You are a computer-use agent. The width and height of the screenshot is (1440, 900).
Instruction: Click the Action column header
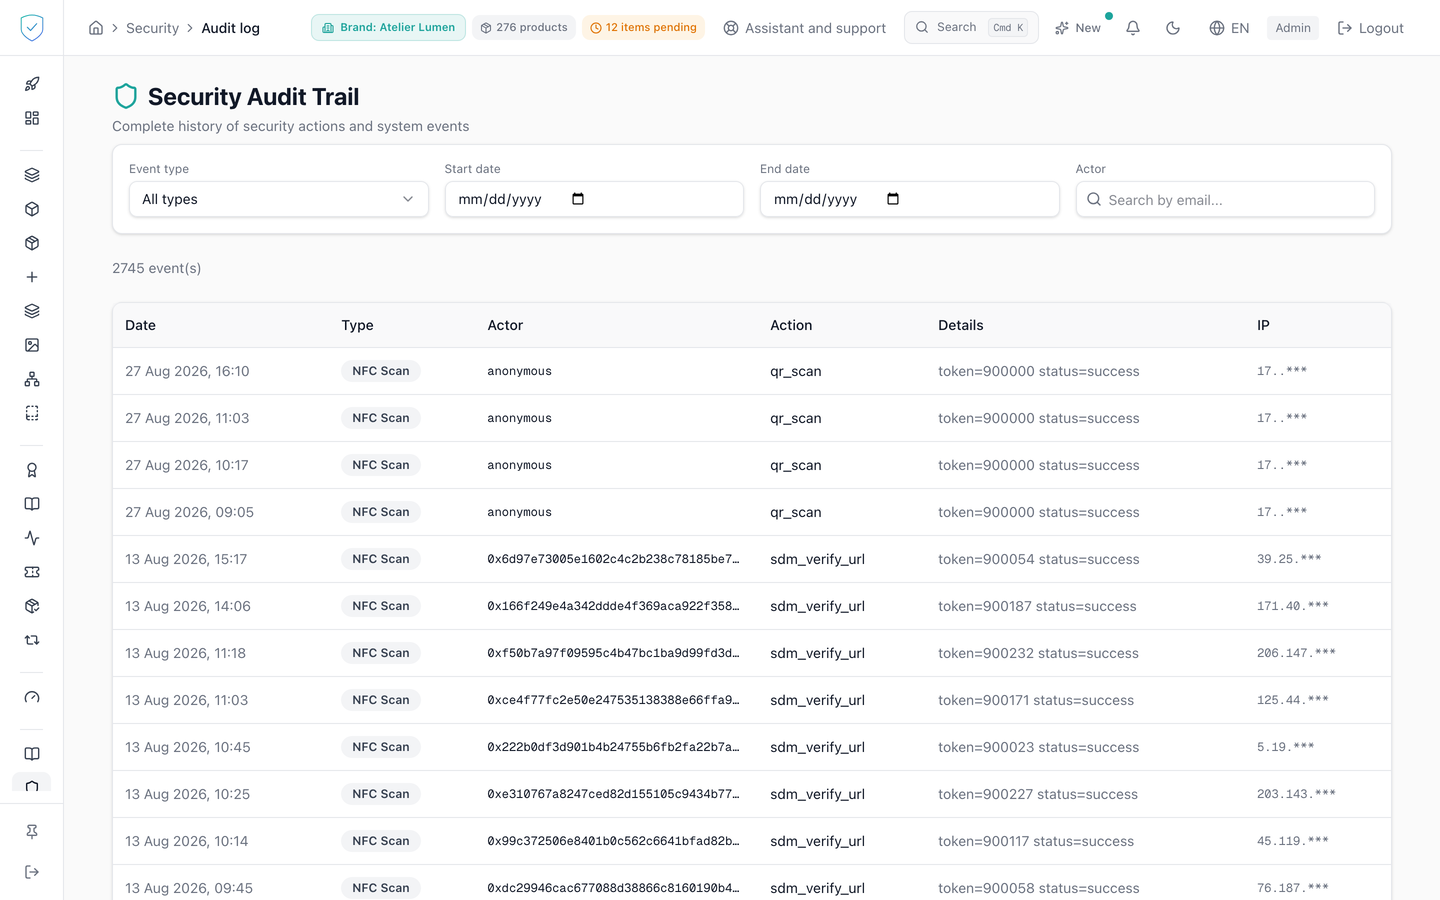[791, 325]
